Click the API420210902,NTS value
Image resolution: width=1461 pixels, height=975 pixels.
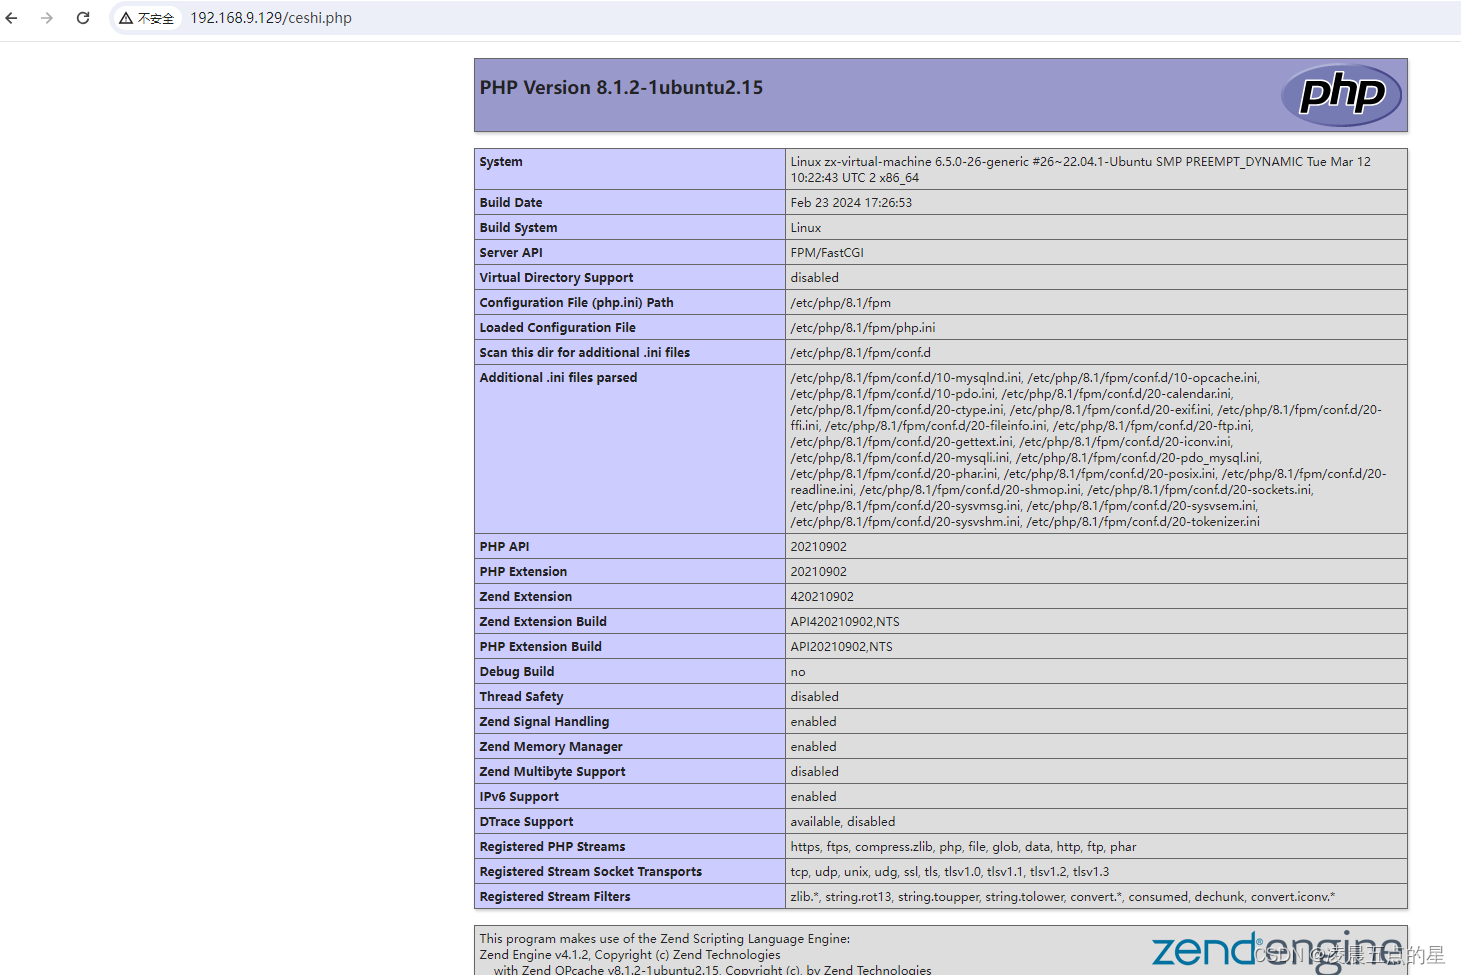click(845, 622)
